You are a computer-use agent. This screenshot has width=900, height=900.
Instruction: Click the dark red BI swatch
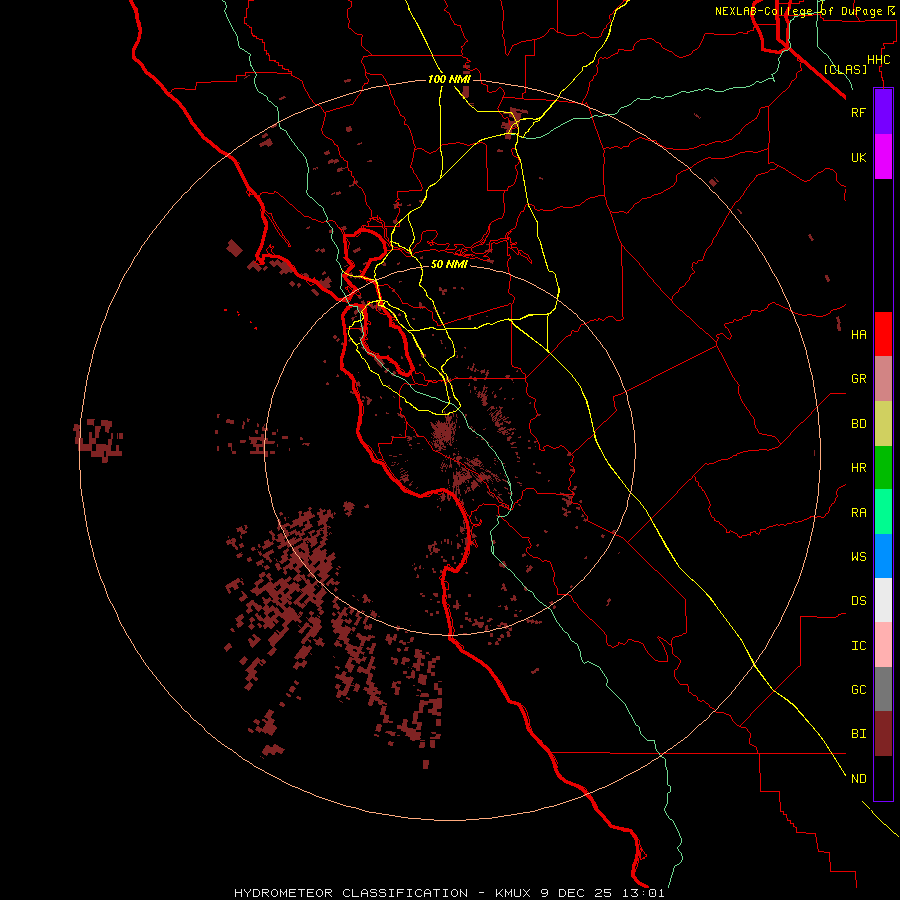[883, 734]
